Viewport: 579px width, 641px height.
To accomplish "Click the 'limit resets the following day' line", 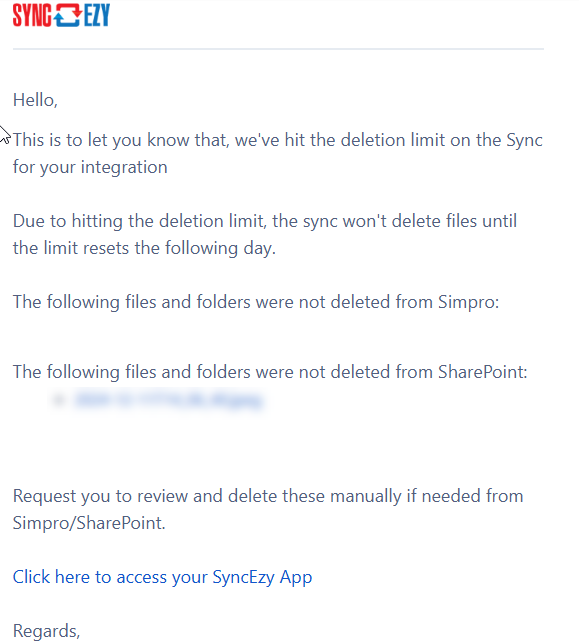I will click(144, 248).
